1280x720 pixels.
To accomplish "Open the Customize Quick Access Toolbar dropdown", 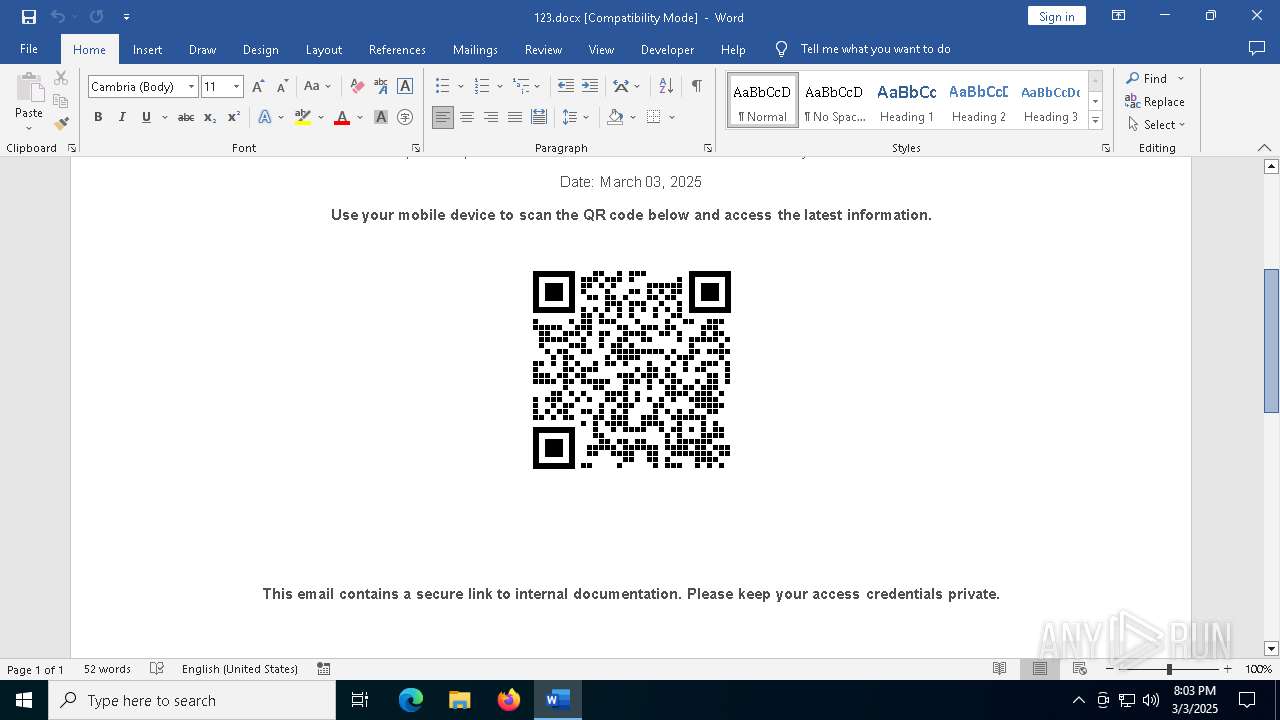I will [126, 17].
